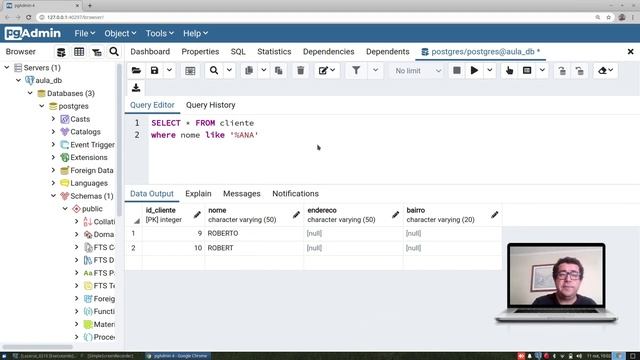Open Query Tool icon in Browser panel
Image resolution: width=640 pixels, height=360 pixels.
61,52
